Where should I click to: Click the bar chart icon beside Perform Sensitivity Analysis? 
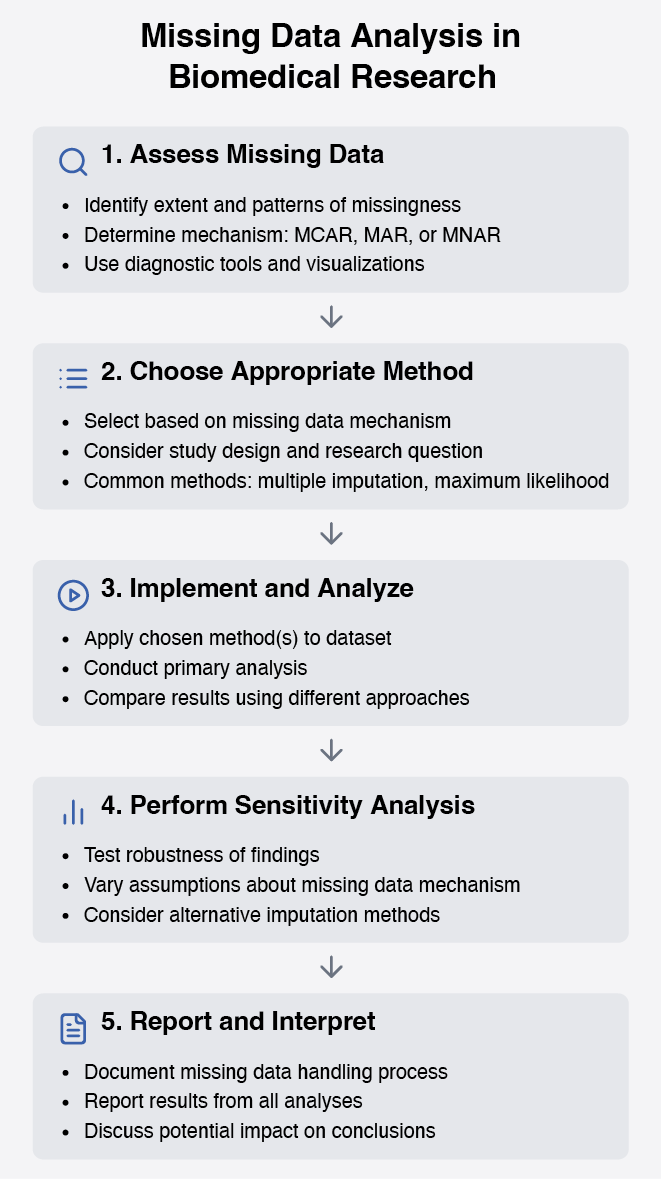[73, 811]
